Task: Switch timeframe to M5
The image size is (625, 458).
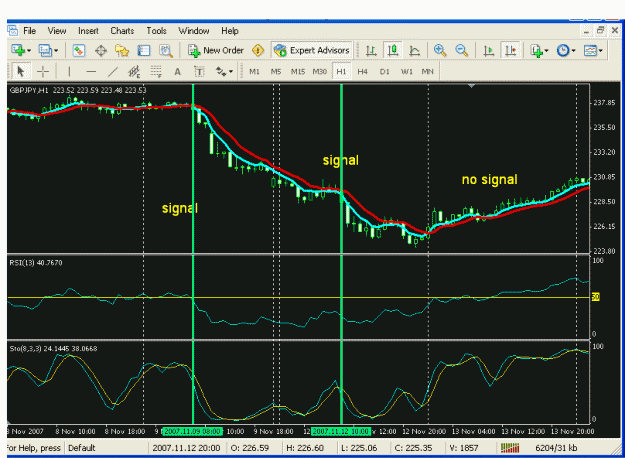Action: tap(276, 72)
